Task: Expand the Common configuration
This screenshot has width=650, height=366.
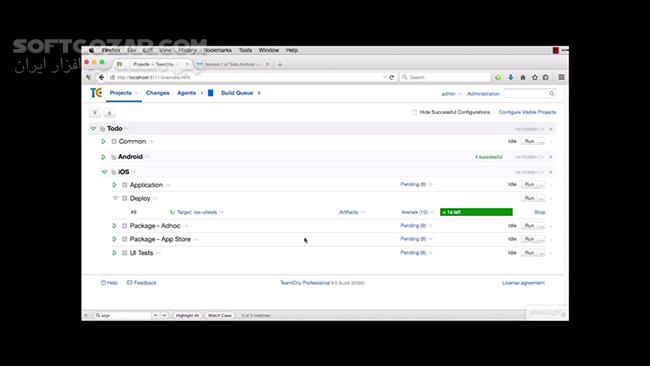Action: pos(103,141)
